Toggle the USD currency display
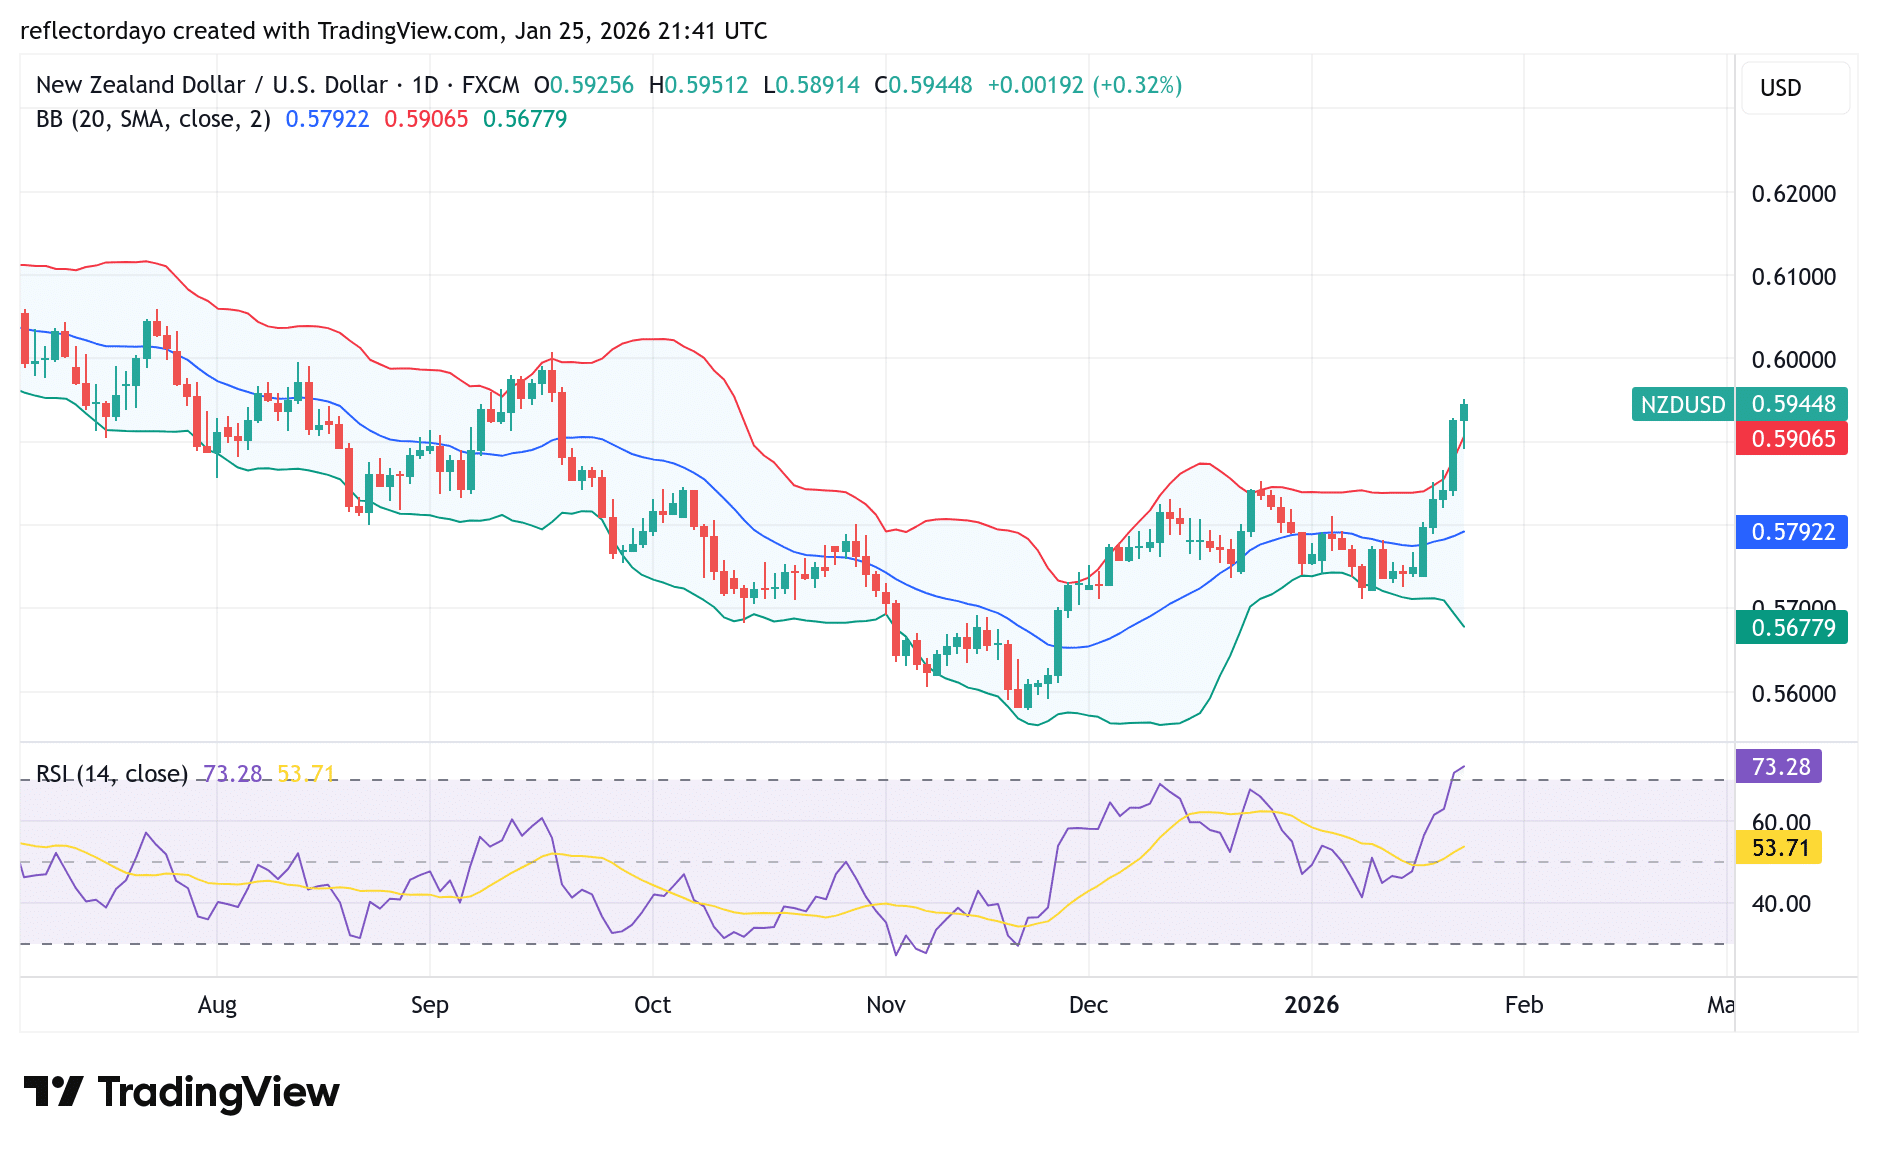Image resolution: width=1878 pixels, height=1152 pixels. [1794, 88]
